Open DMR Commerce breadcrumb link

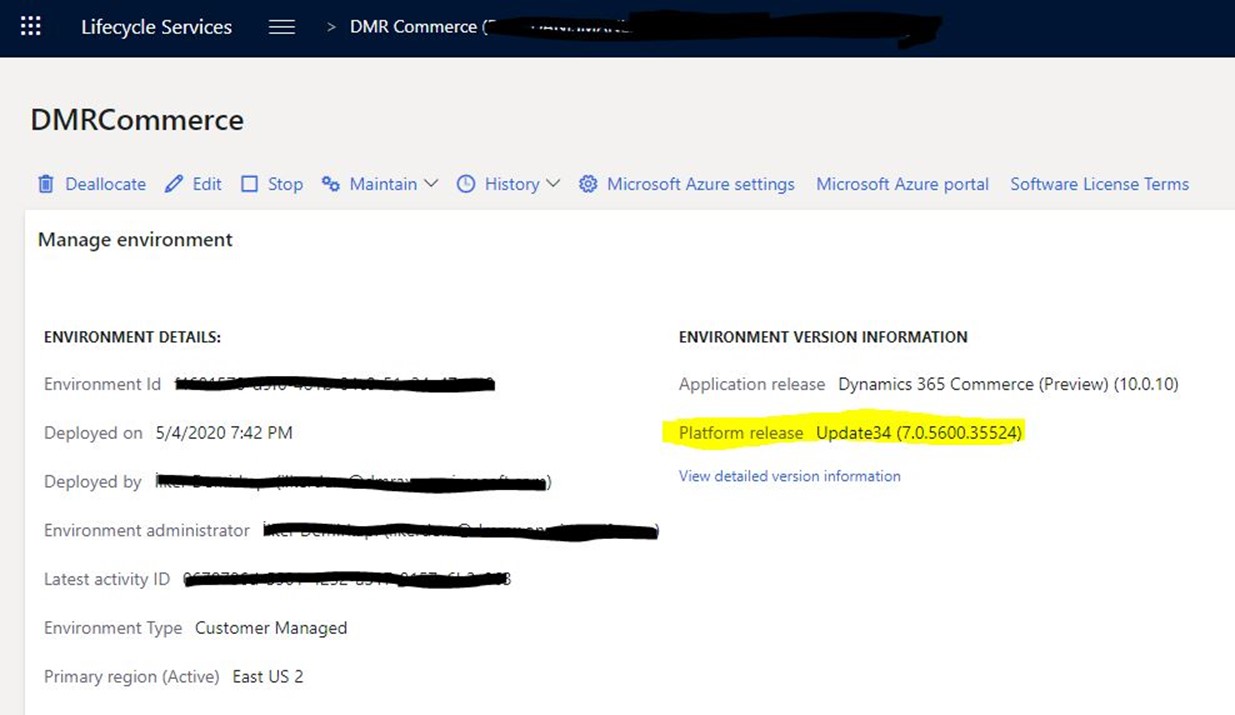coord(413,27)
